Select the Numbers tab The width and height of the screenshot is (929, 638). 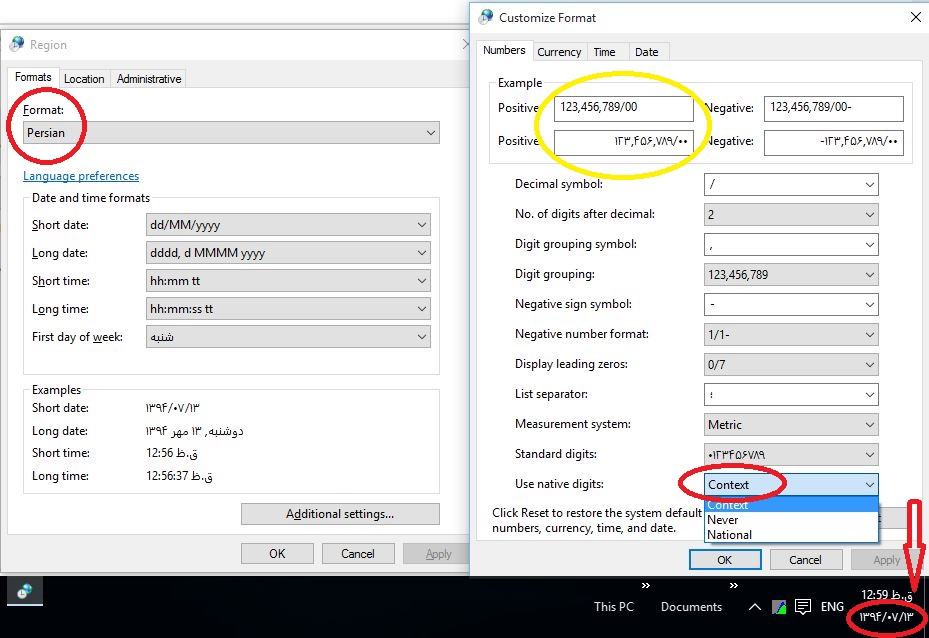point(504,50)
